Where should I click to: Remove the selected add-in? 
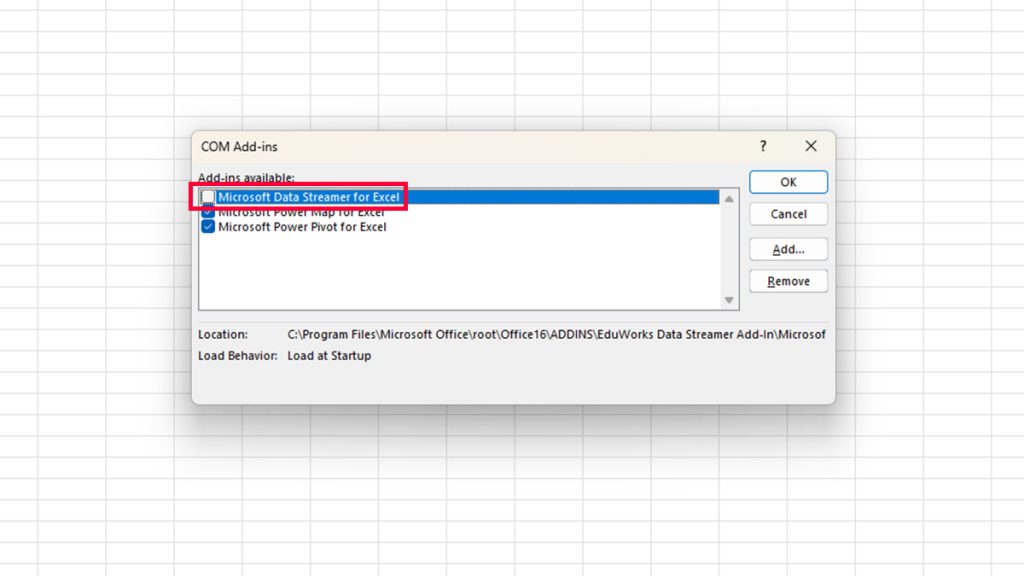click(x=788, y=281)
